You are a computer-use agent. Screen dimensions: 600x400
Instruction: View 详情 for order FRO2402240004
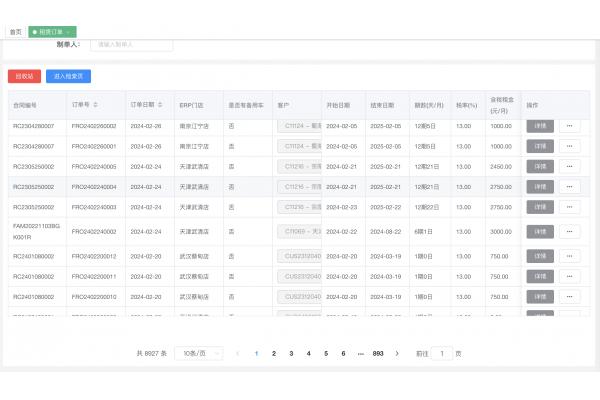(539, 186)
